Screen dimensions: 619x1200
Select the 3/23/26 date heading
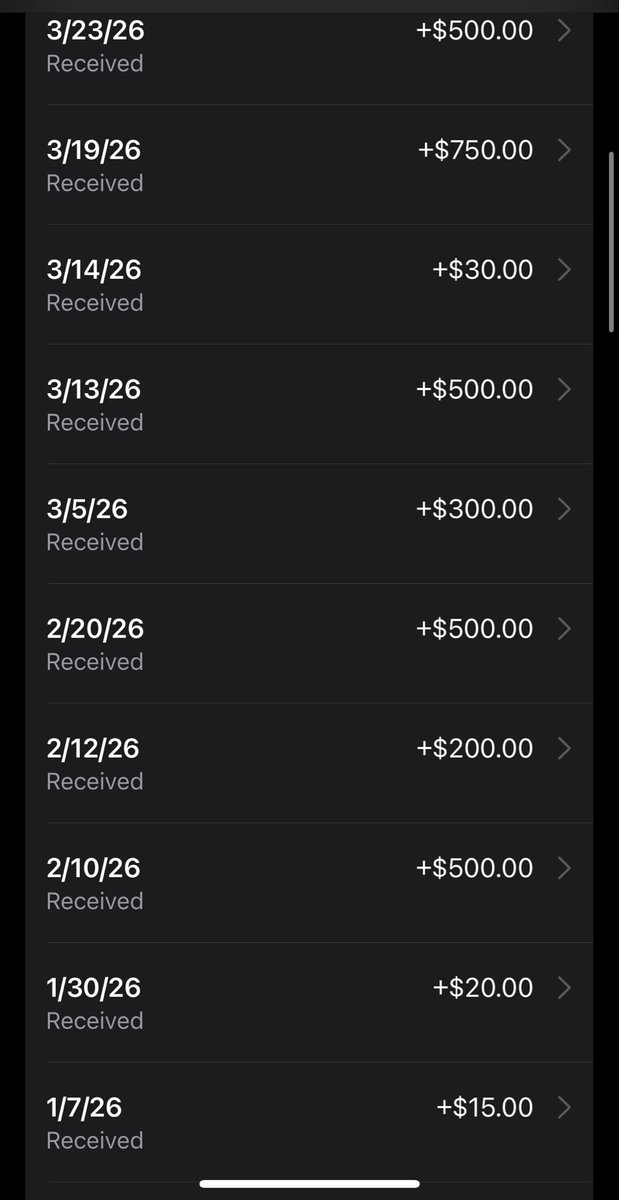pos(95,31)
